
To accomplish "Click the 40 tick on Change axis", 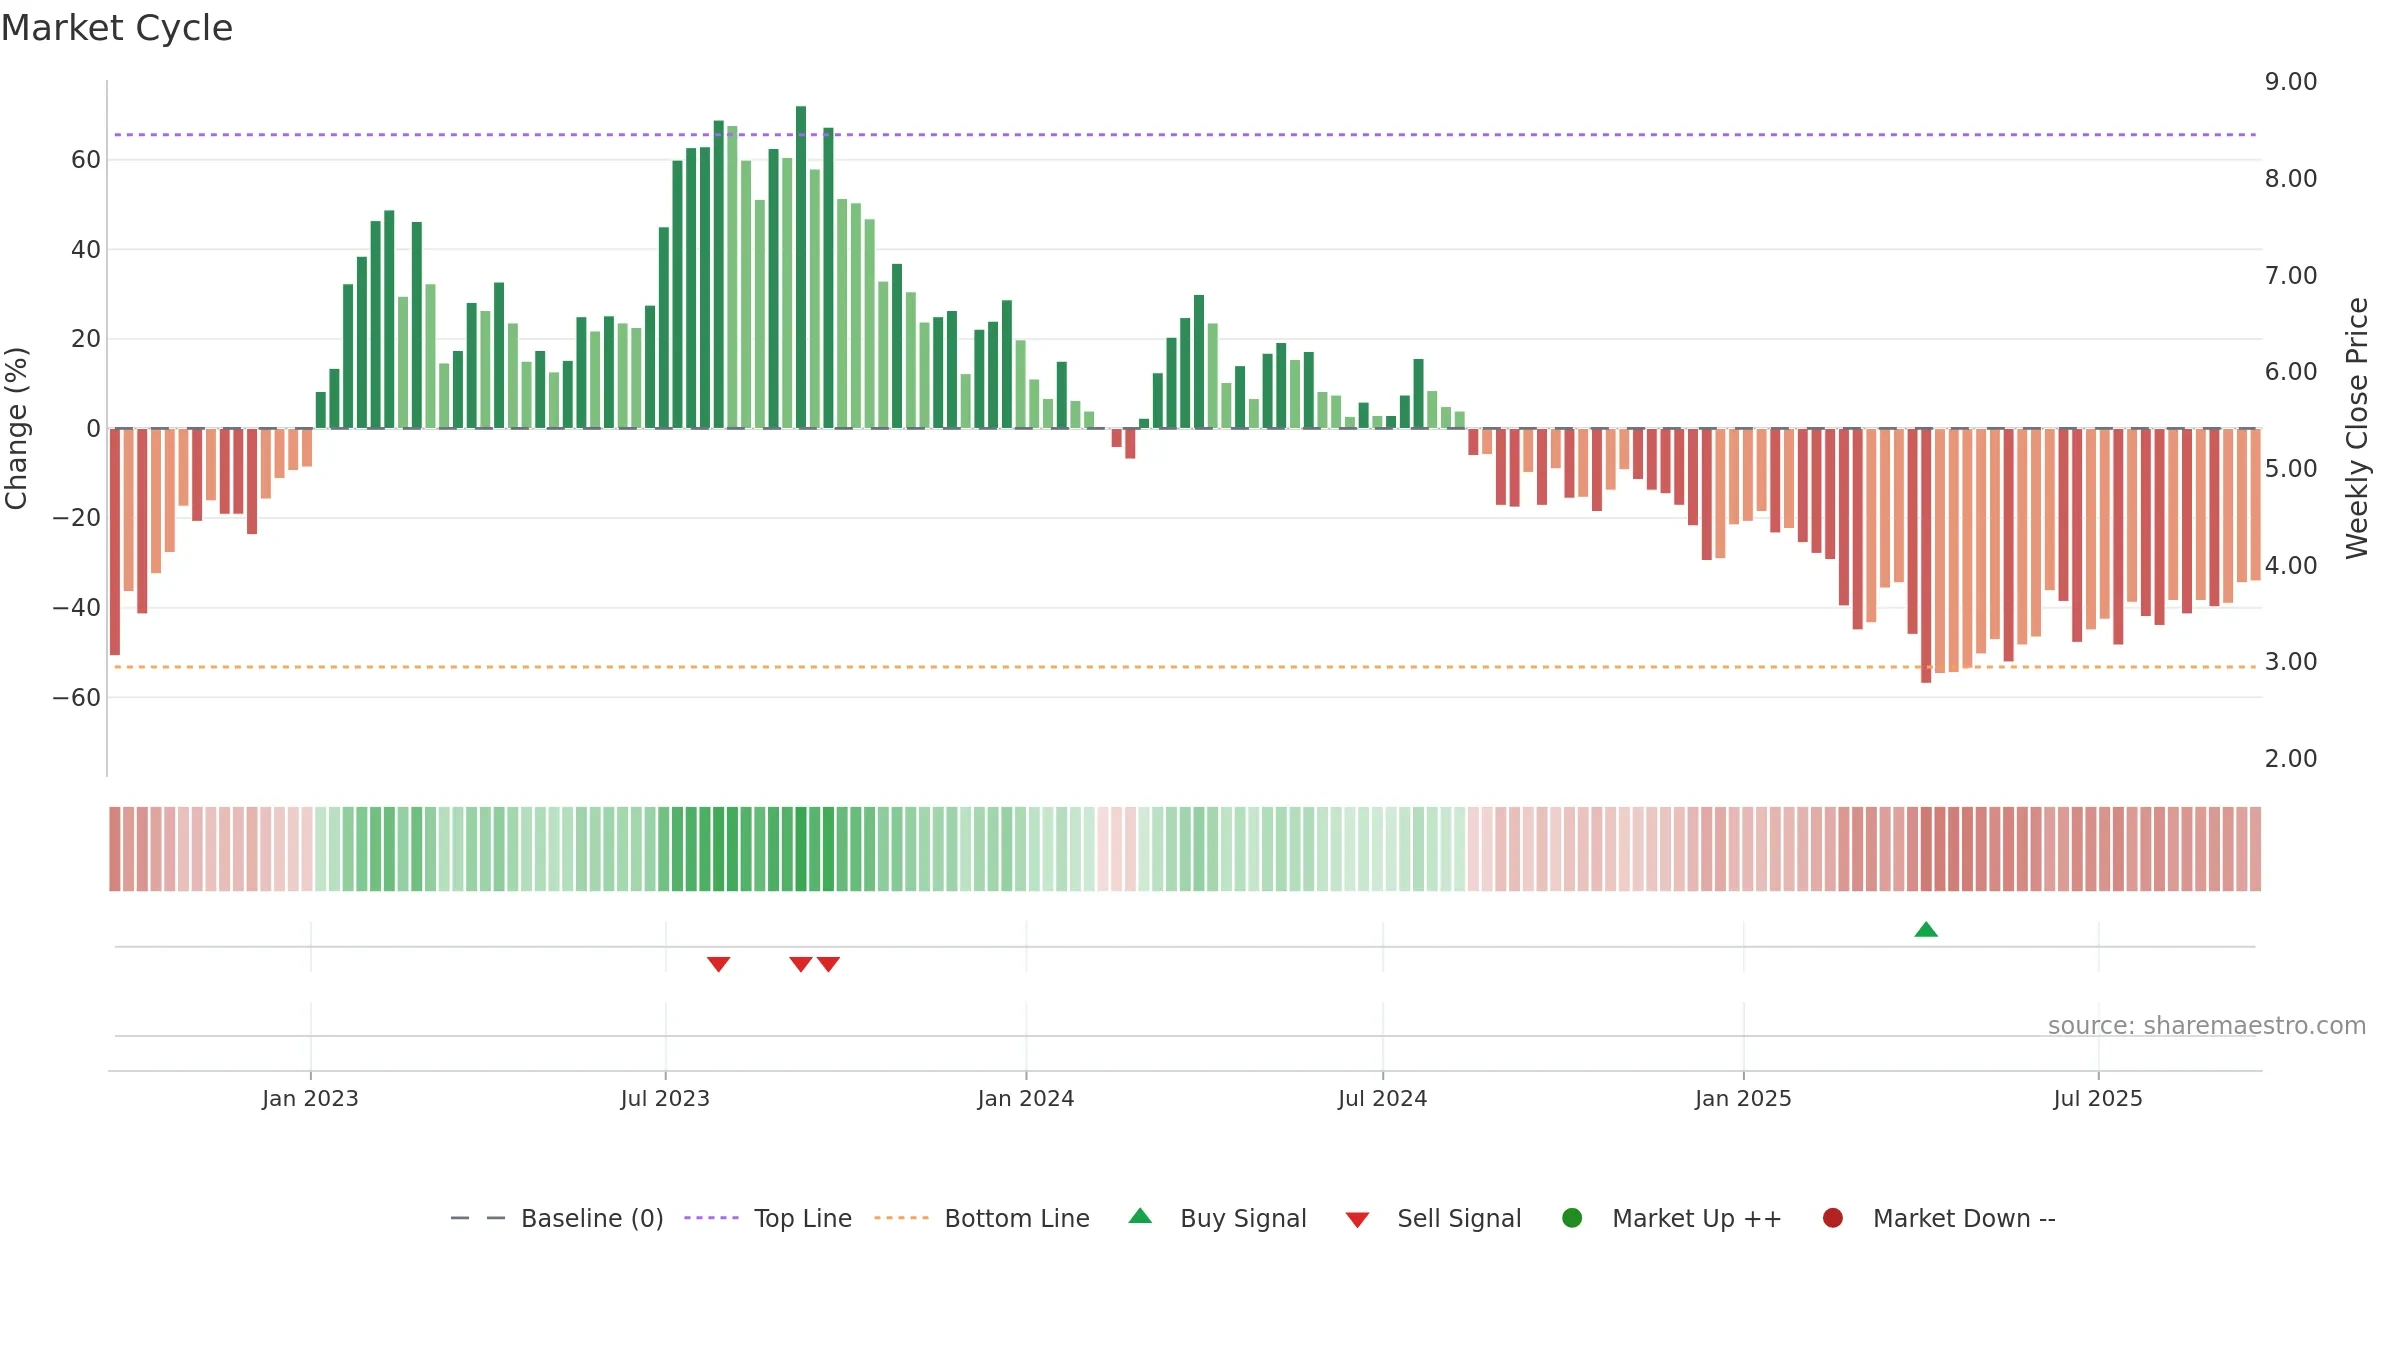I will pos(86,249).
